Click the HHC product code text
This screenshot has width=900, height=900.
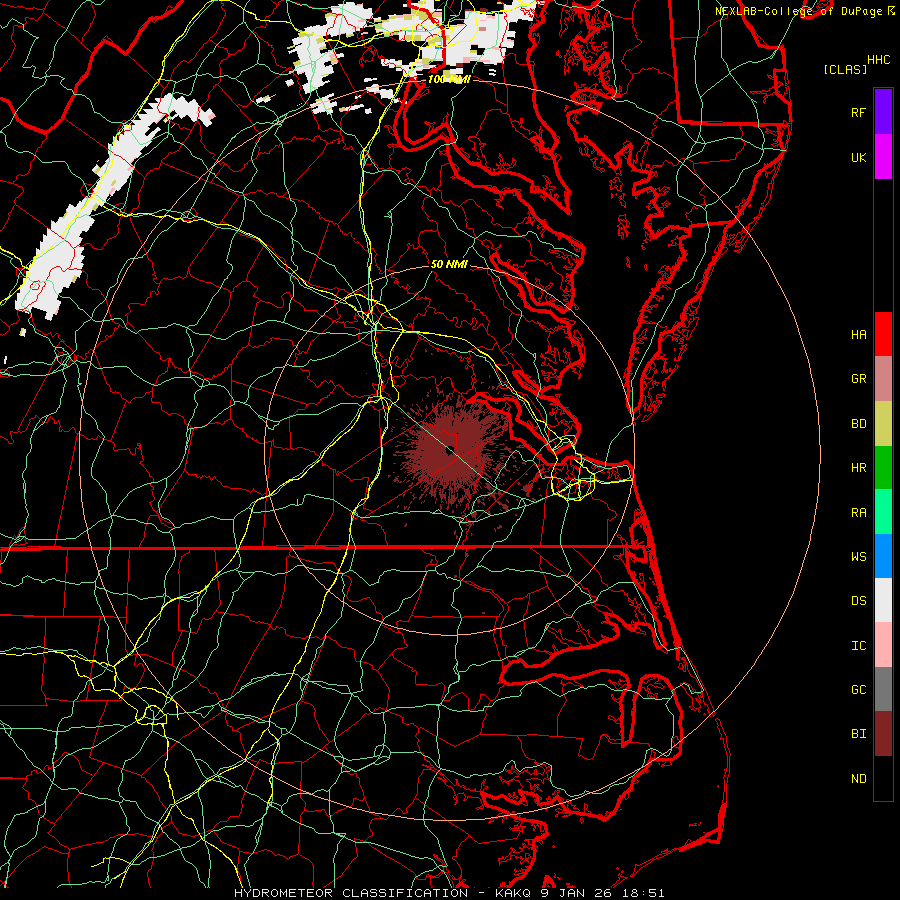coord(879,60)
